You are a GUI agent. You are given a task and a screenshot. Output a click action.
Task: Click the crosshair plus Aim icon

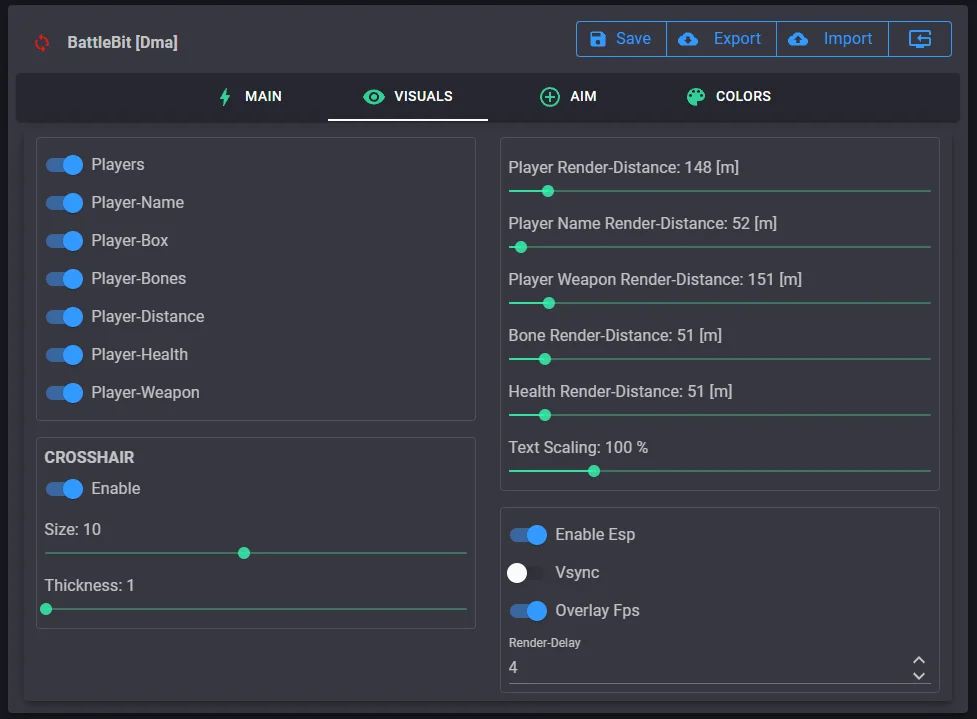[x=549, y=97]
